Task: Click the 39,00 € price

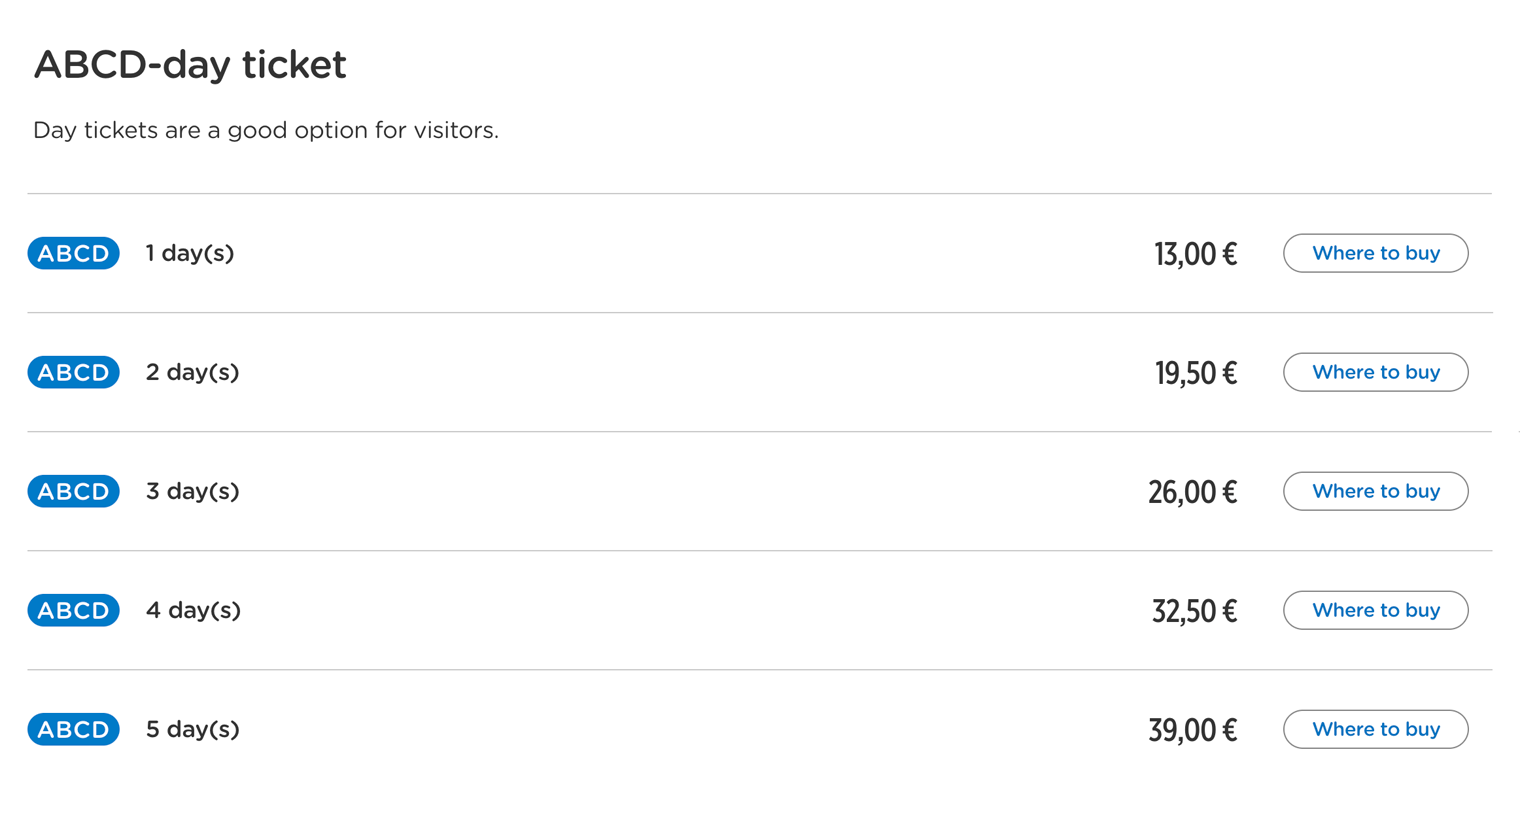Action: pos(1192,730)
